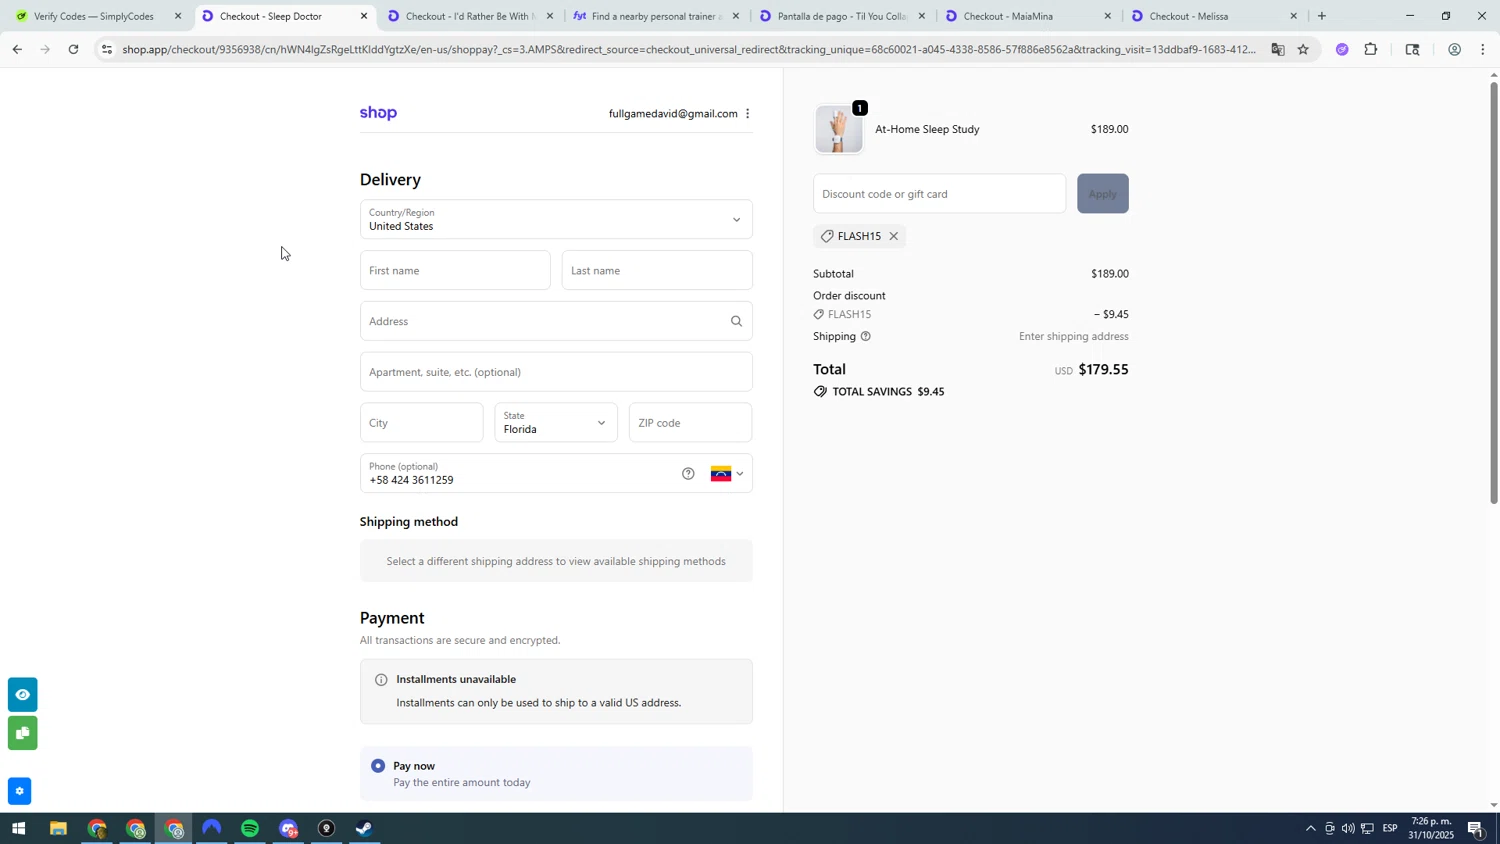Click fullgamedavid@gmail.com email text
The image size is (1500, 844).
coord(673,114)
